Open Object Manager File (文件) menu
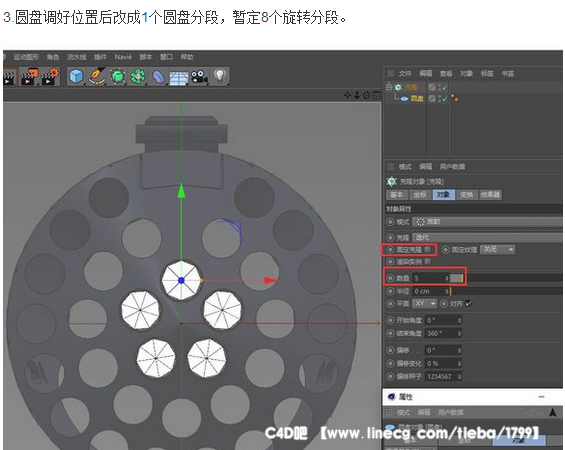 click(x=405, y=73)
